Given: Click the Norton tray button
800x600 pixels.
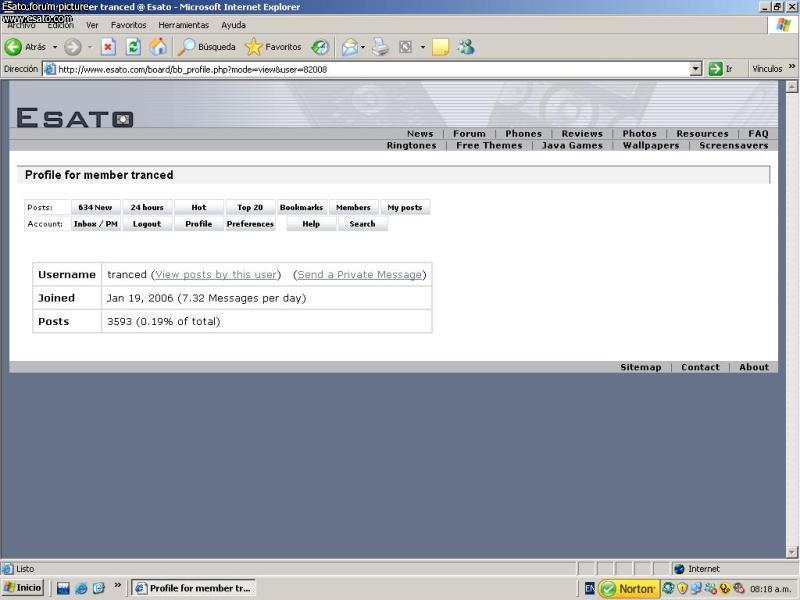Looking at the screenshot, I should (629, 589).
